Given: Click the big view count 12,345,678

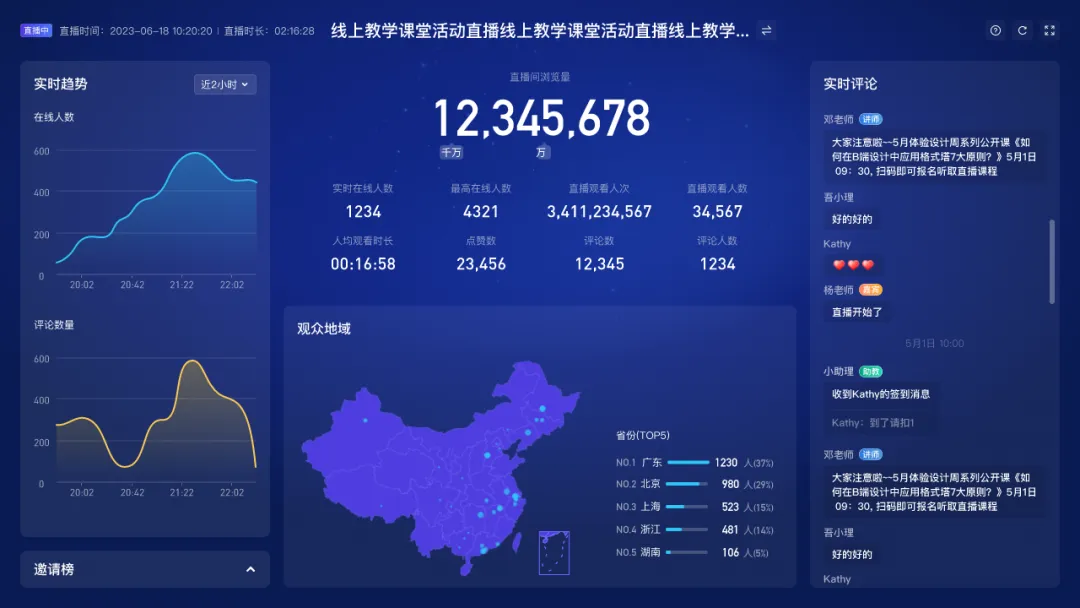Looking at the screenshot, I should coord(541,118).
